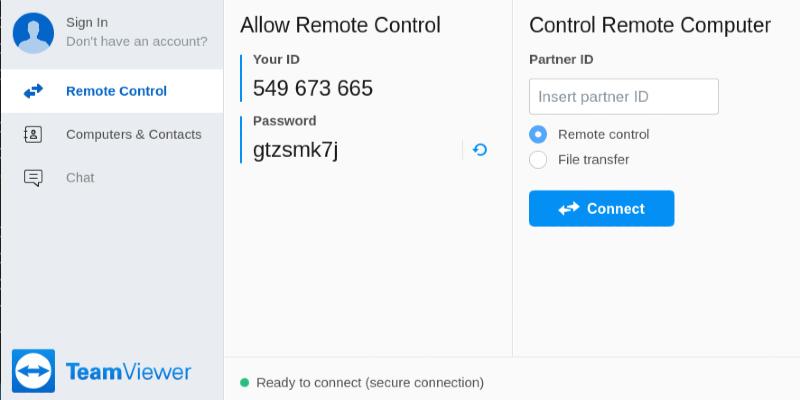The width and height of the screenshot is (800, 400).
Task: Open the Remote Control tab label
Action: point(116,91)
